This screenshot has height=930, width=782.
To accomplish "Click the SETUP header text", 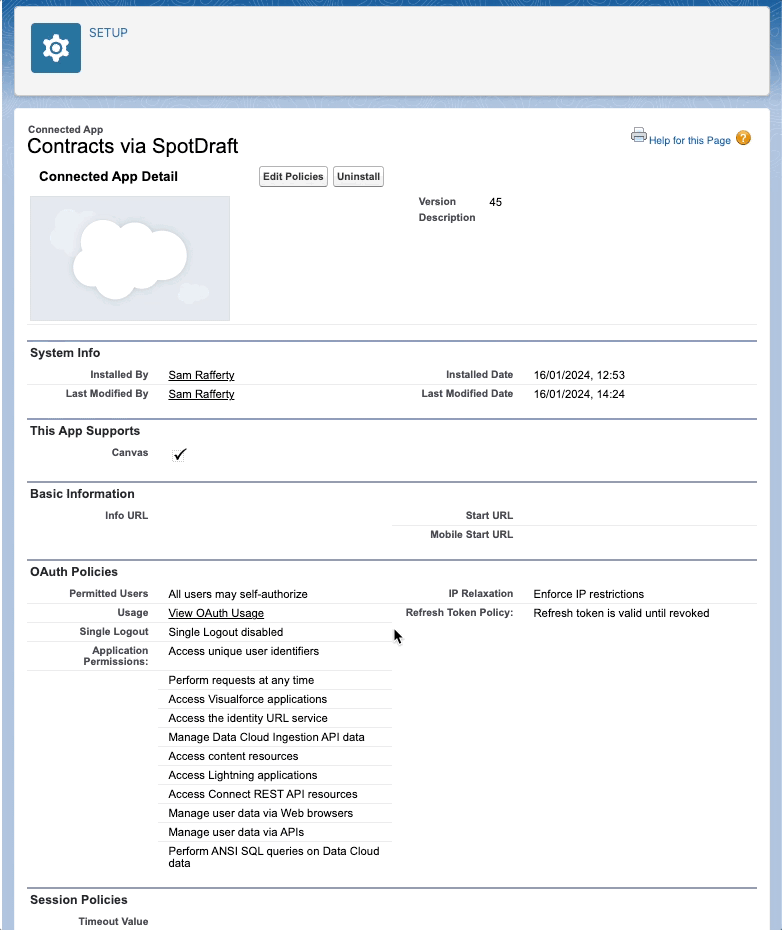I will tap(108, 33).
